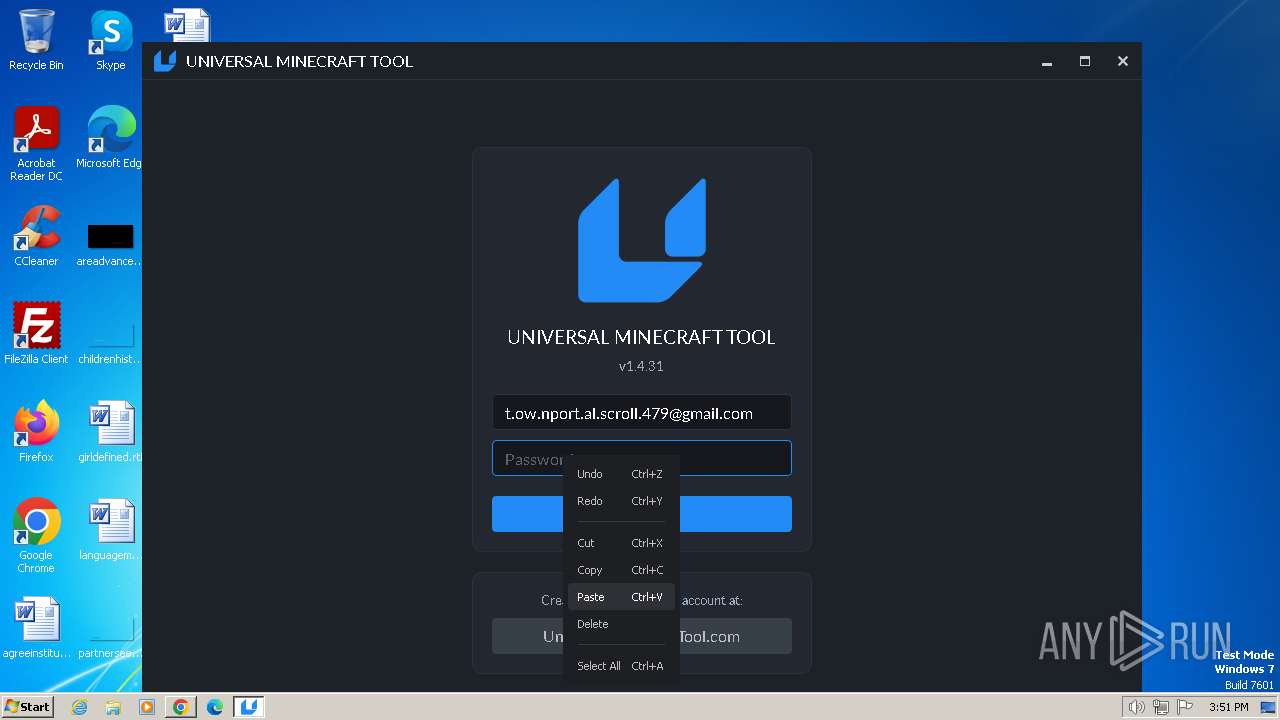Open the Word document icon behind app window
The width and height of the screenshot is (1280, 720).
click(x=187, y=25)
